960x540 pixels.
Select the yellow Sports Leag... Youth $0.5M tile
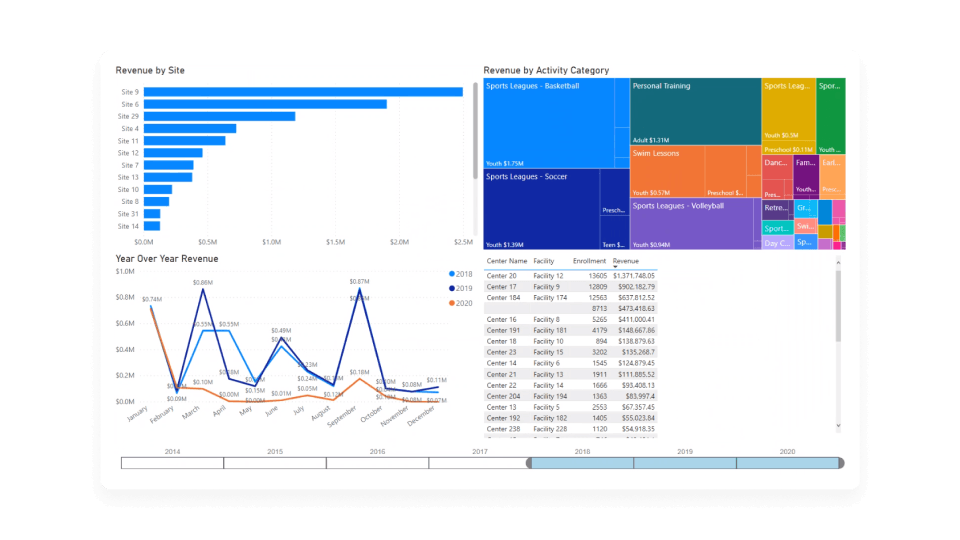click(789, 109)
